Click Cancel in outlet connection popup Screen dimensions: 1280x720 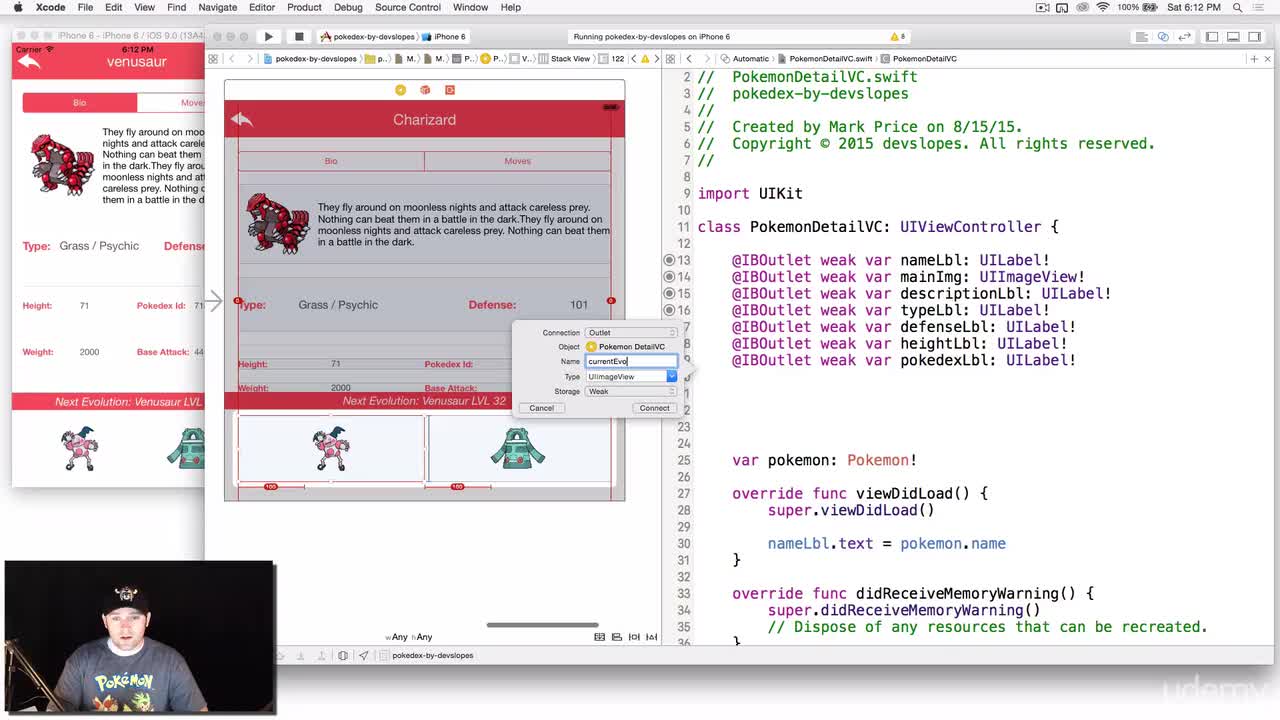tap(541, 408)
